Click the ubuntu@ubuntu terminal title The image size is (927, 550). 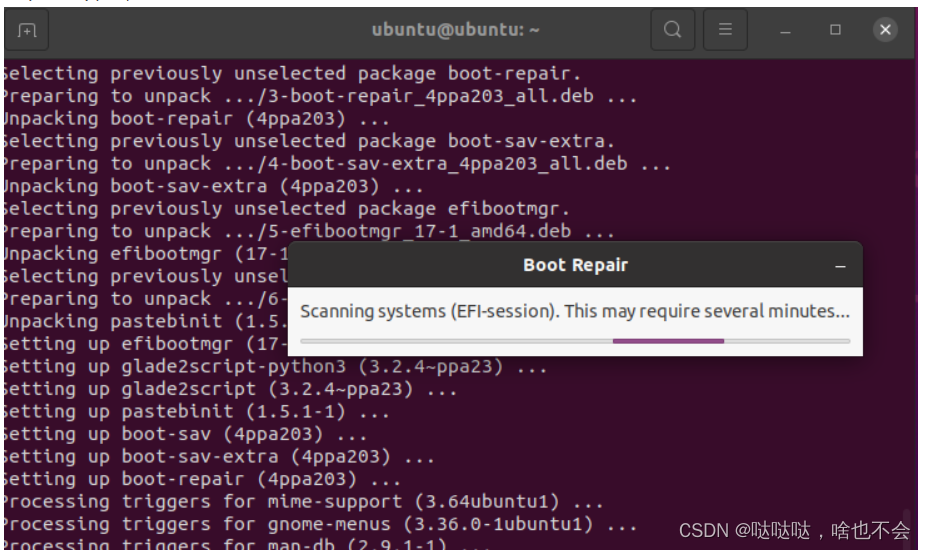click(455, 30)
